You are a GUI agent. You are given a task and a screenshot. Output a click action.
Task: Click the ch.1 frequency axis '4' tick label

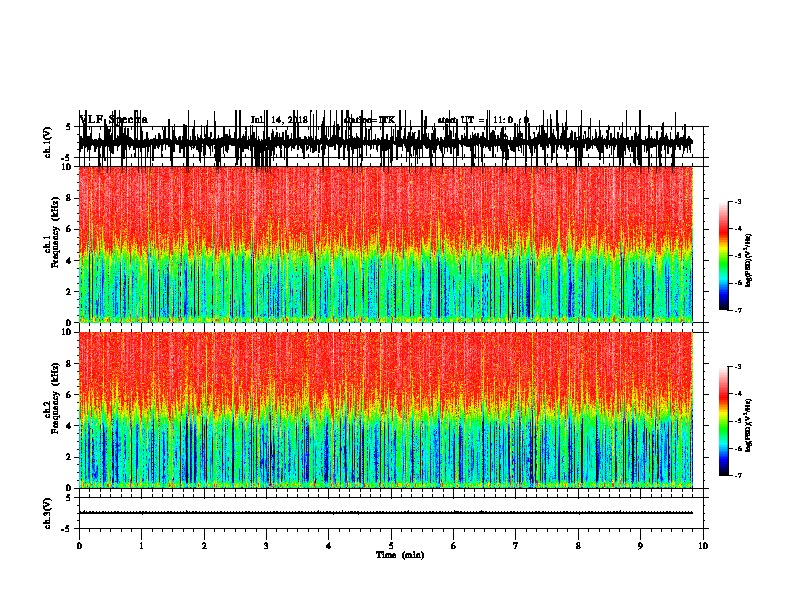70,261
